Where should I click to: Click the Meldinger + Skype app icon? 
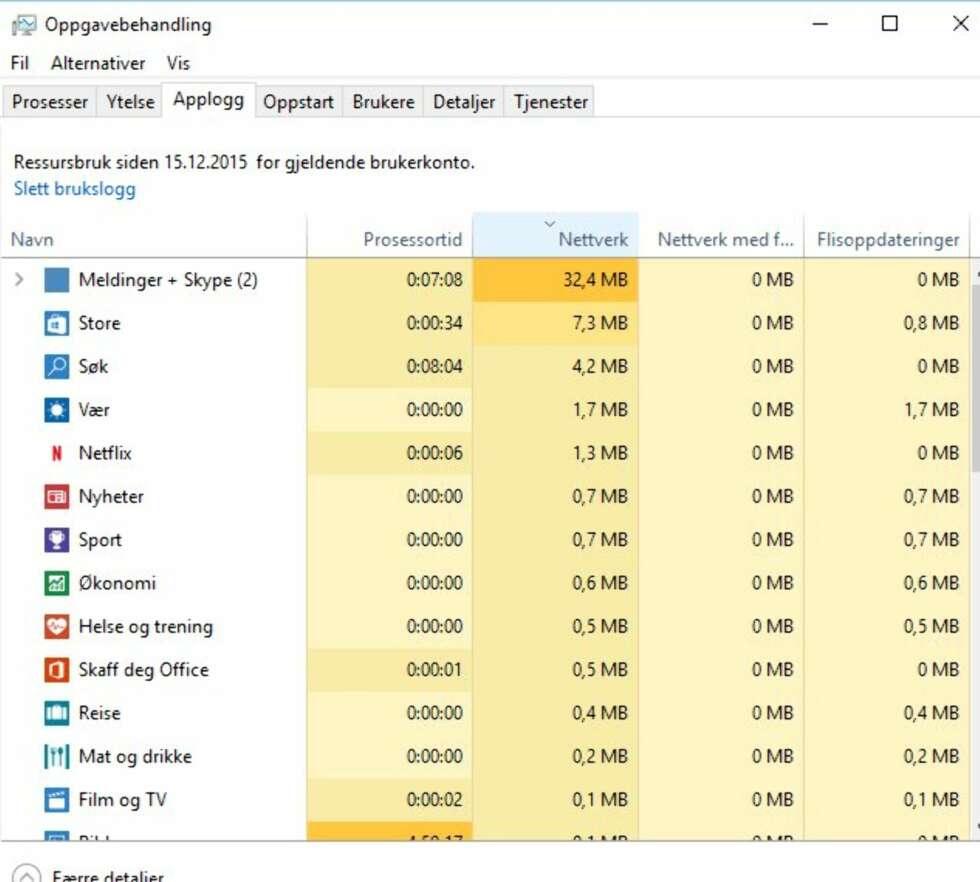tap(56, 279)
